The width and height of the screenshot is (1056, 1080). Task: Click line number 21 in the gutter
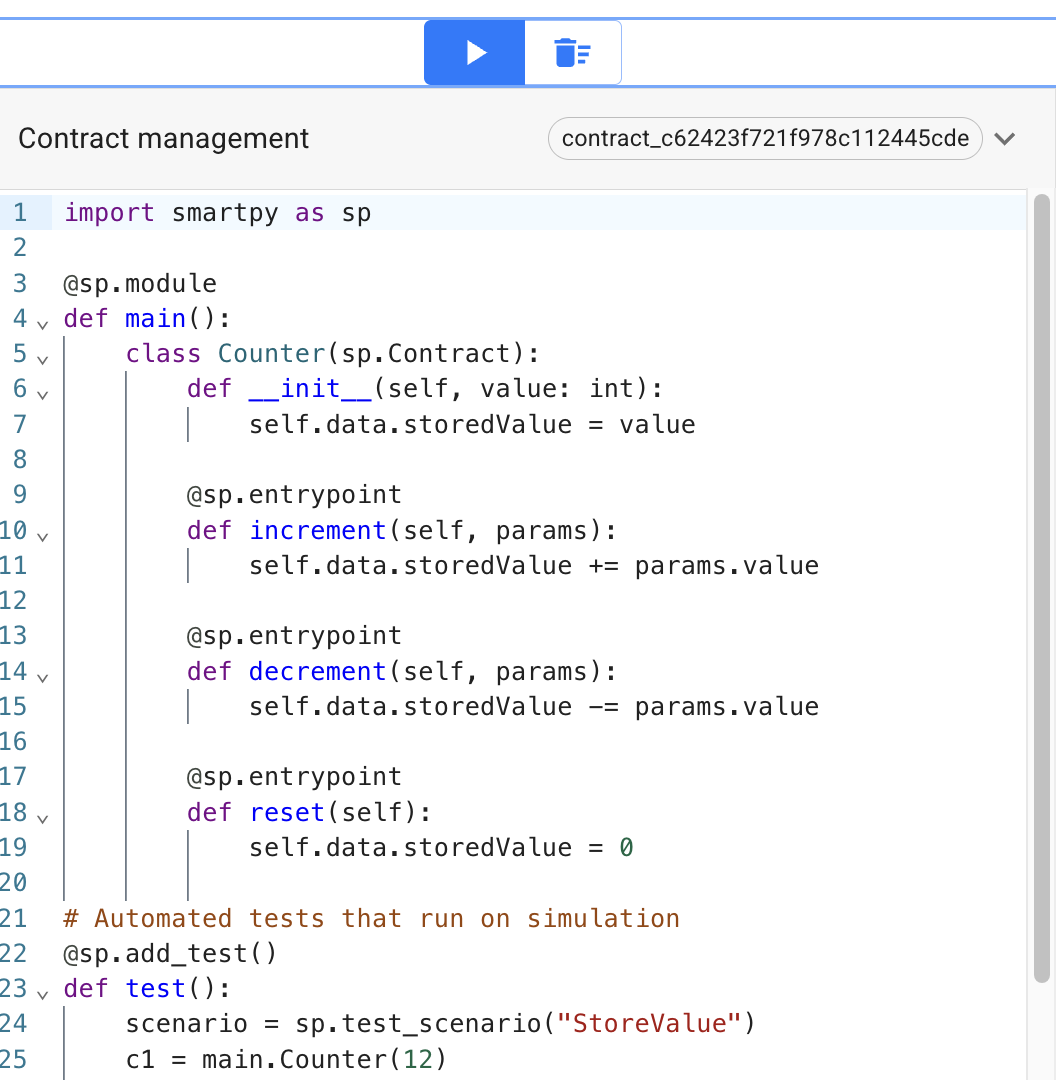point(14,918)
